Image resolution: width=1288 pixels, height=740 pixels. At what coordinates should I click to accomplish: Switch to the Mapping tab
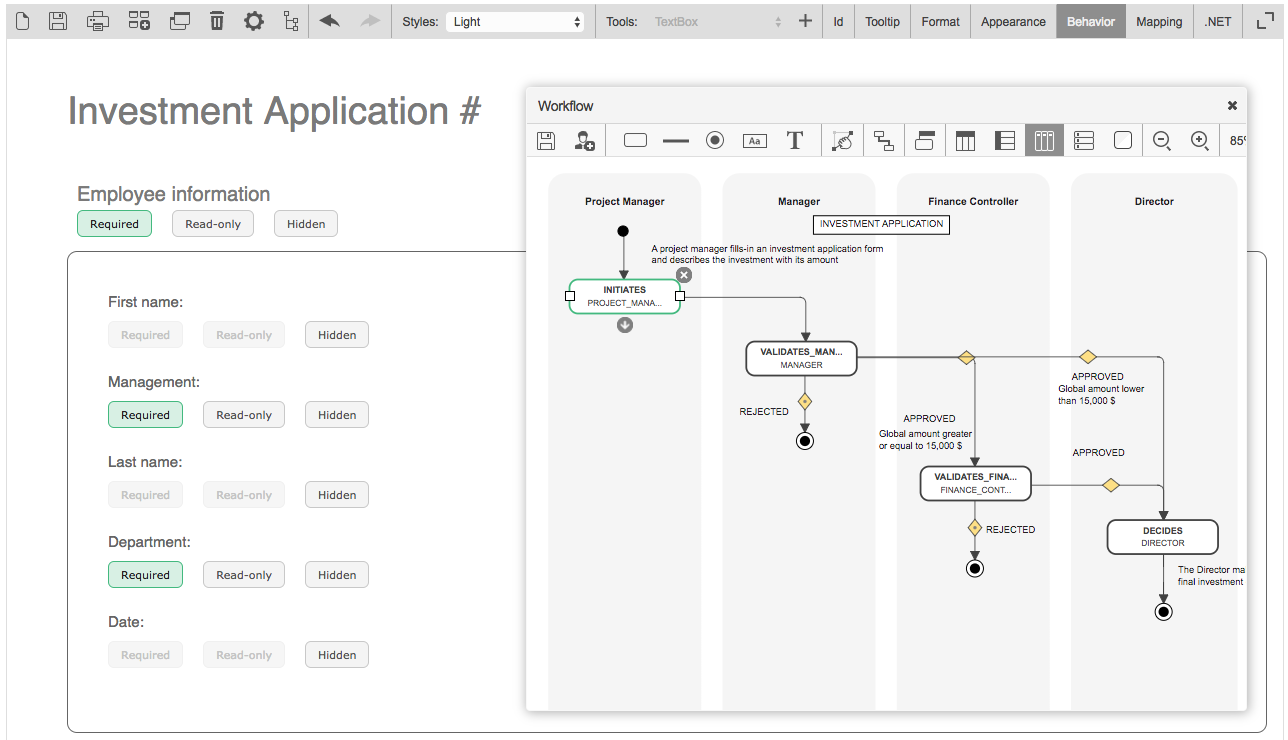tap(1159, 21)
